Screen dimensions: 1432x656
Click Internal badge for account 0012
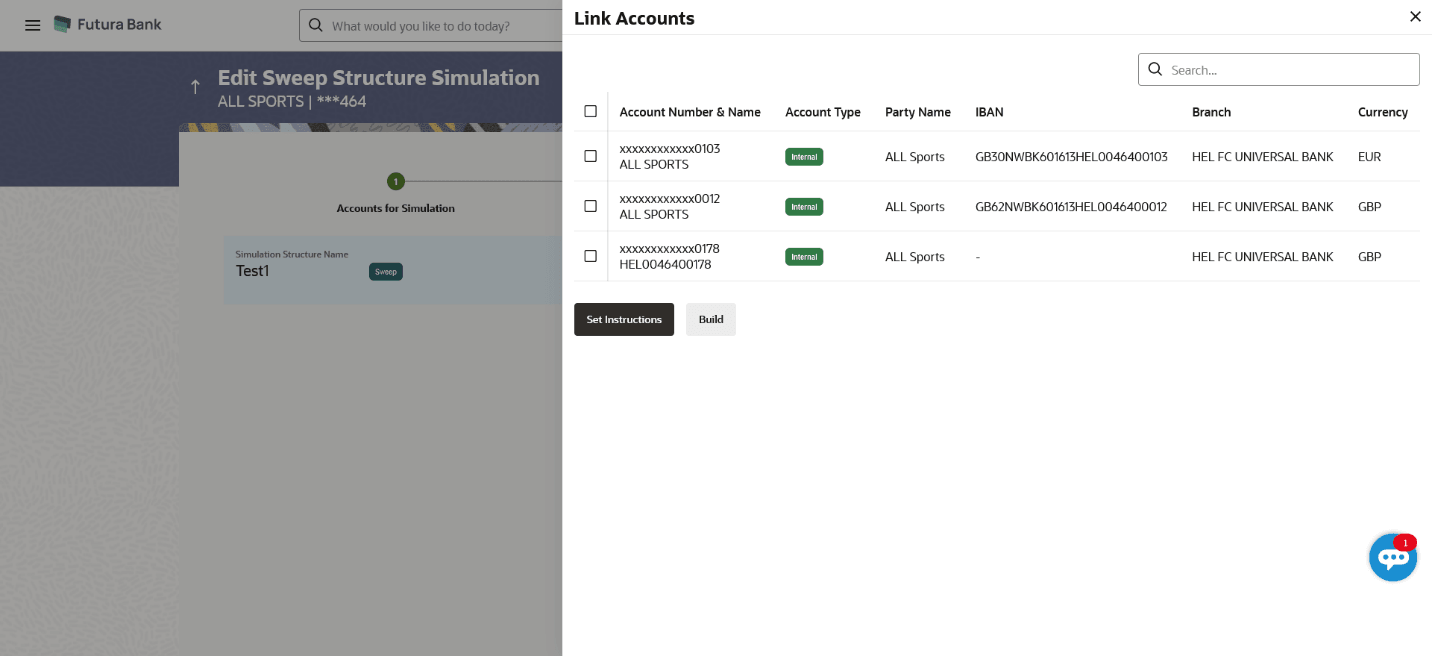[804, 206]
